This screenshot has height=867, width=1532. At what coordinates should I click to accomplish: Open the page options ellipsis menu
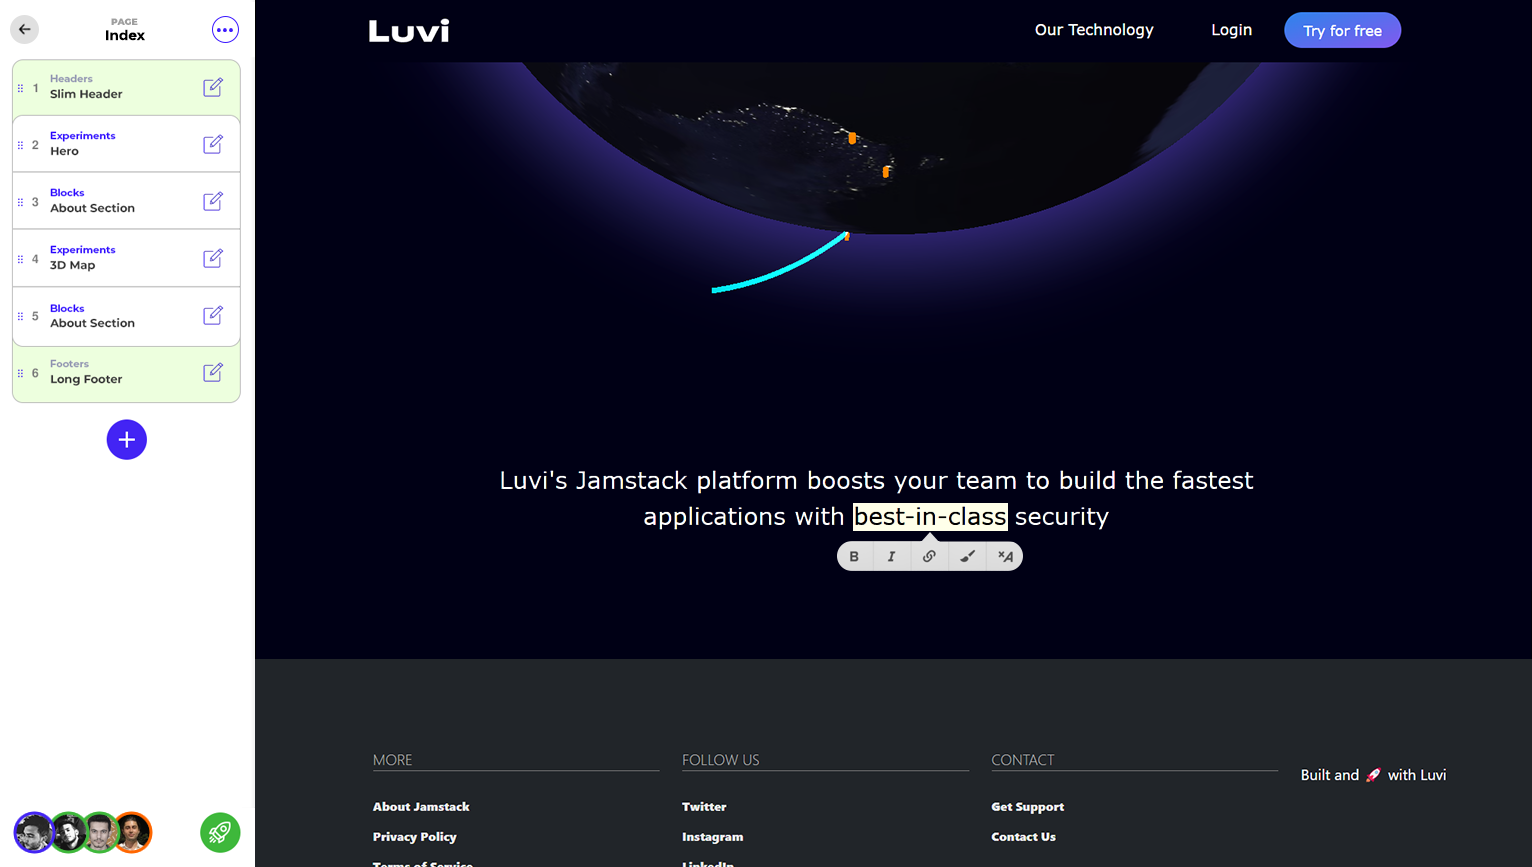225,30
